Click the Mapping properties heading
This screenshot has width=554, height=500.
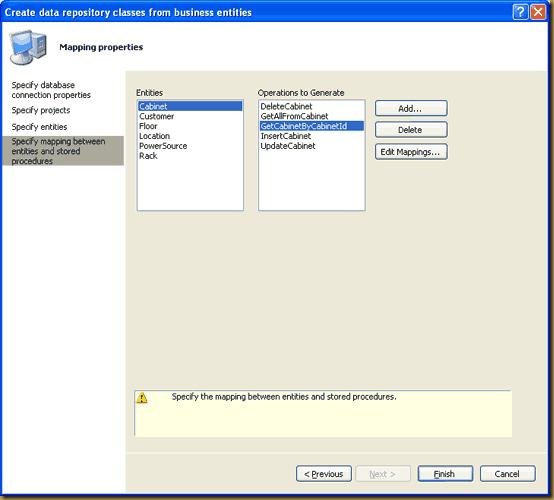point(101,47)
